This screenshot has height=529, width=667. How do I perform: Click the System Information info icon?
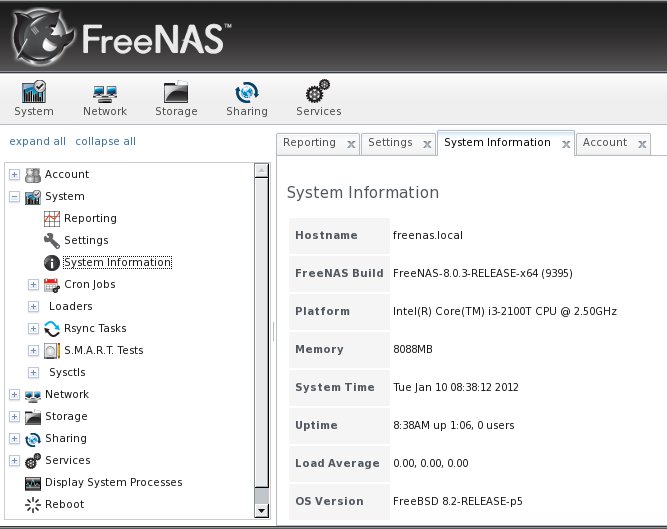coord(52,263)
